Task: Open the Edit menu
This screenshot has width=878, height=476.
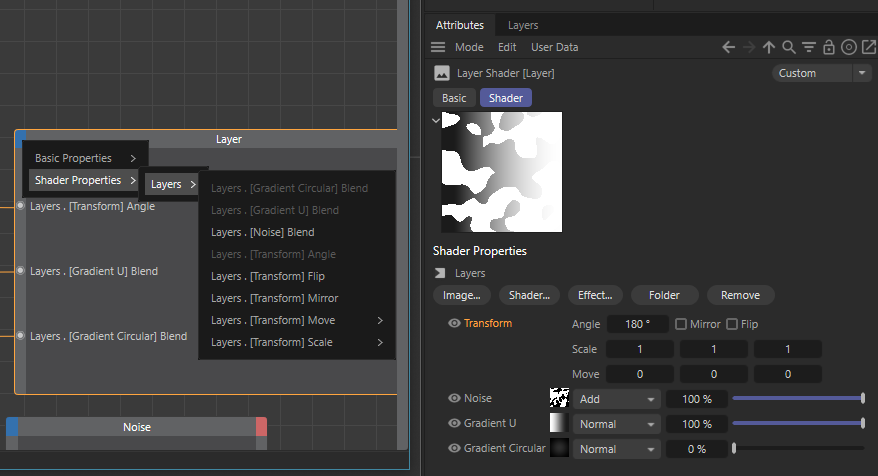Action: (507, 48)
